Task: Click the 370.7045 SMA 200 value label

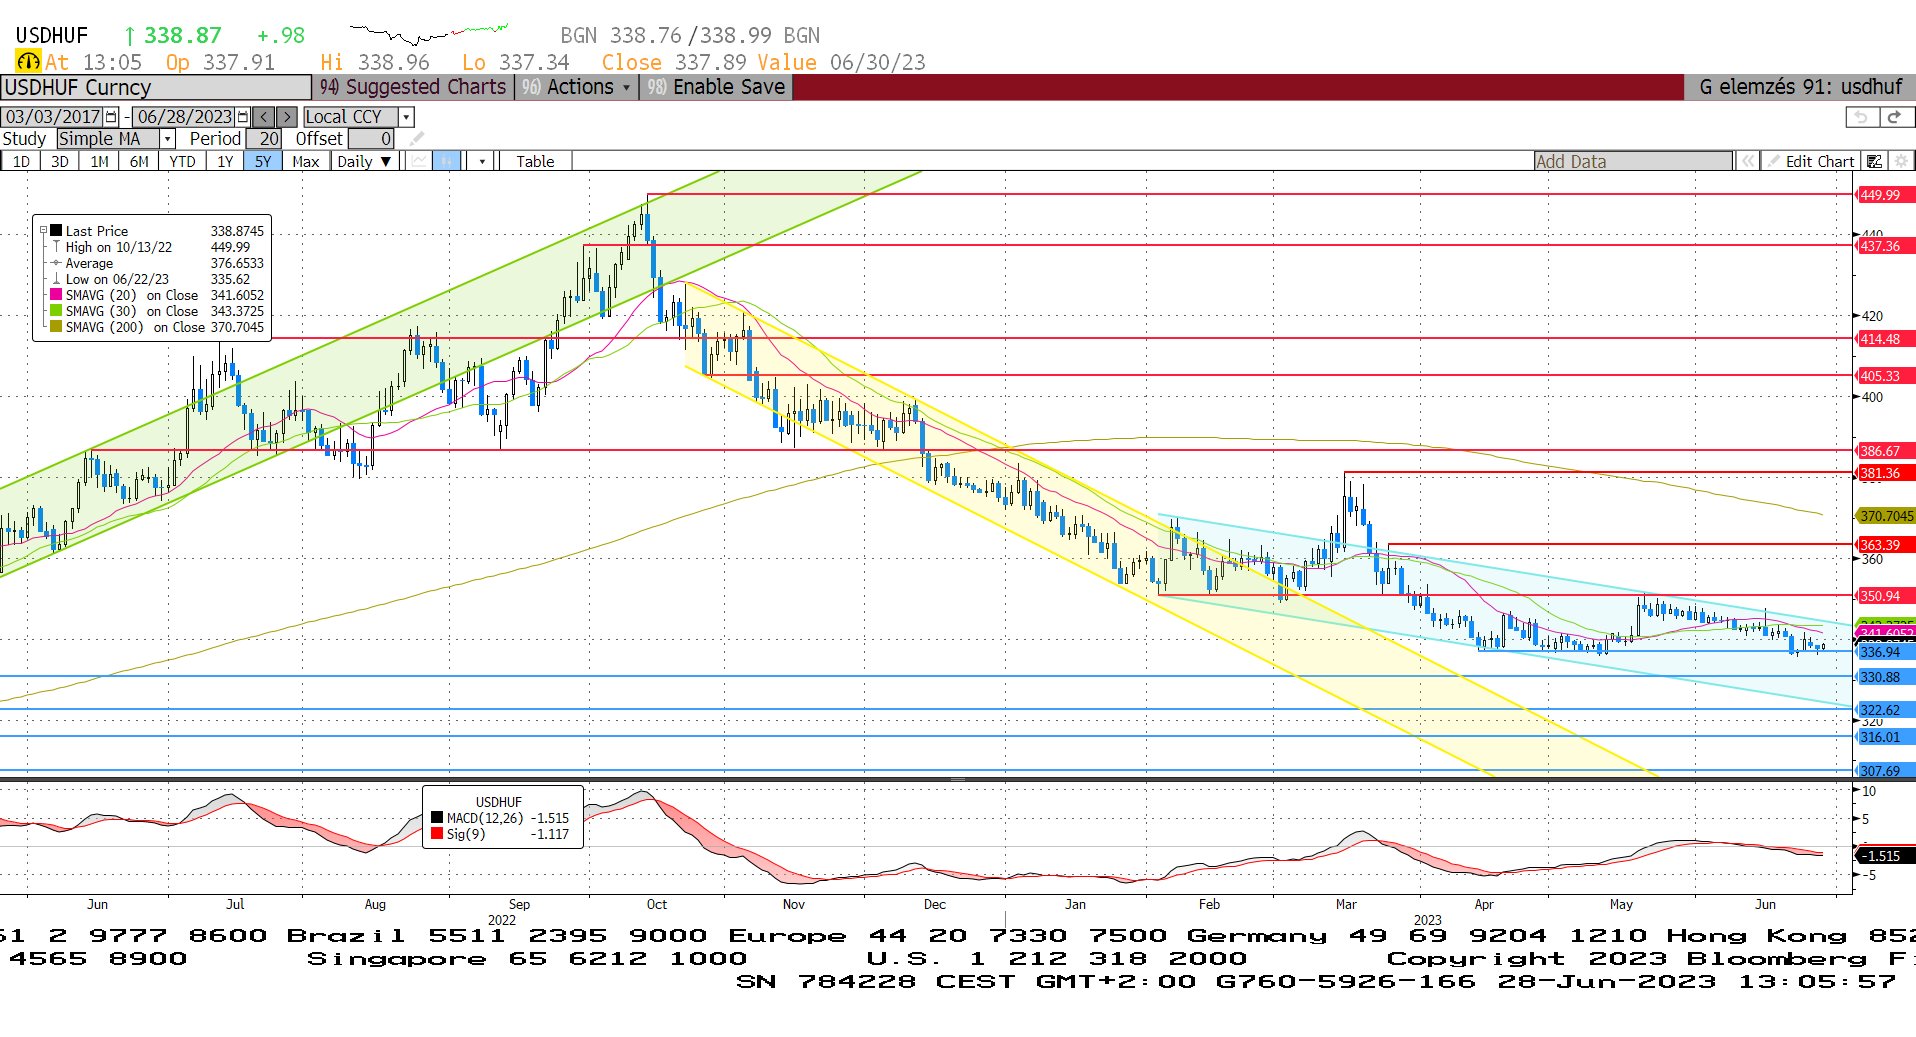Action: coord(1886,516)
